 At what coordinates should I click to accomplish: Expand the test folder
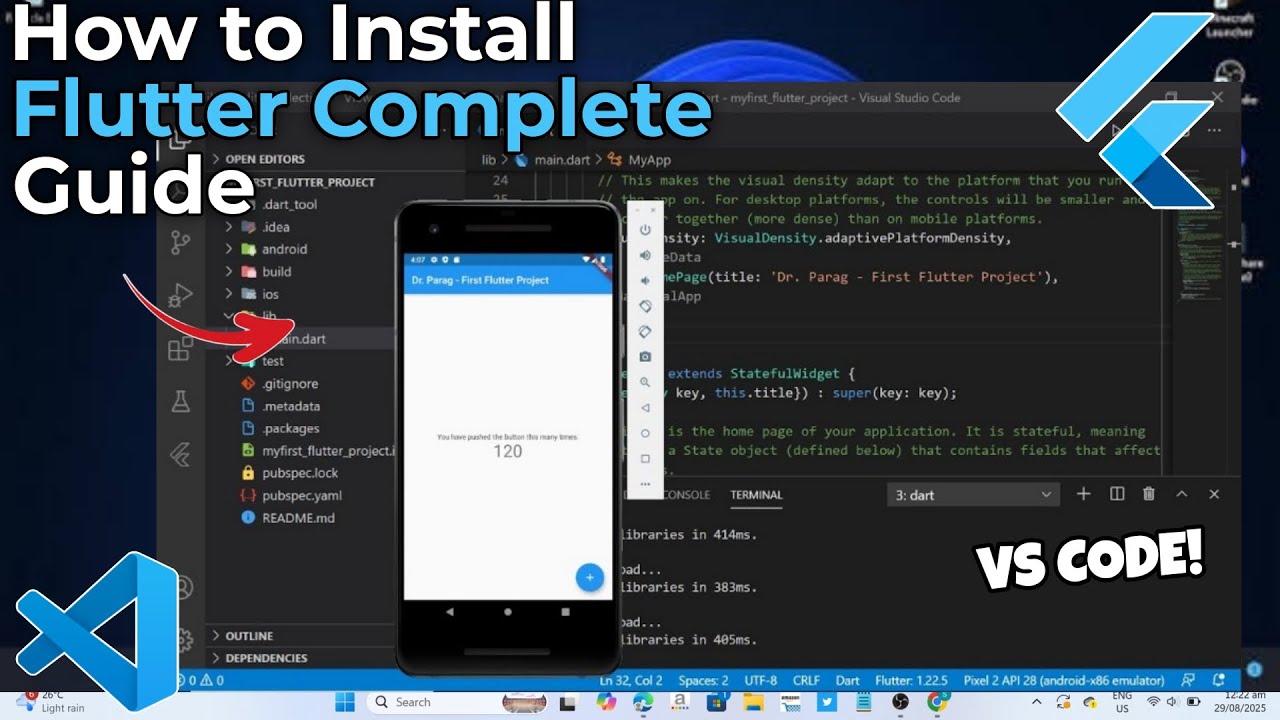point(272,361)
